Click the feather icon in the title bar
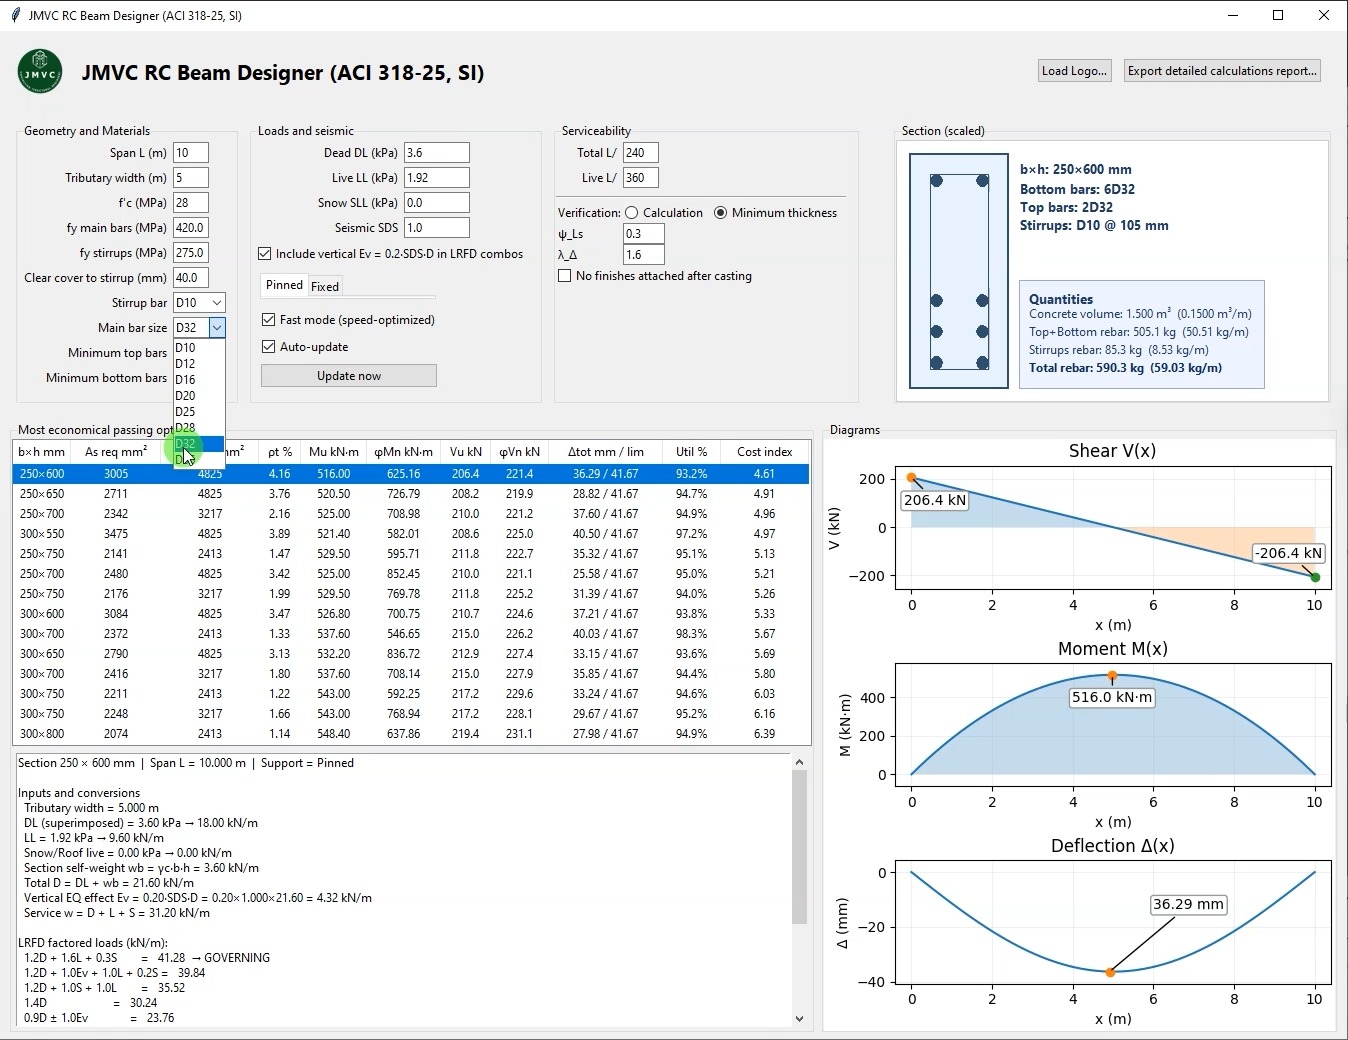This screenshot has height=1040, width=1348. [x=15, y=16]
